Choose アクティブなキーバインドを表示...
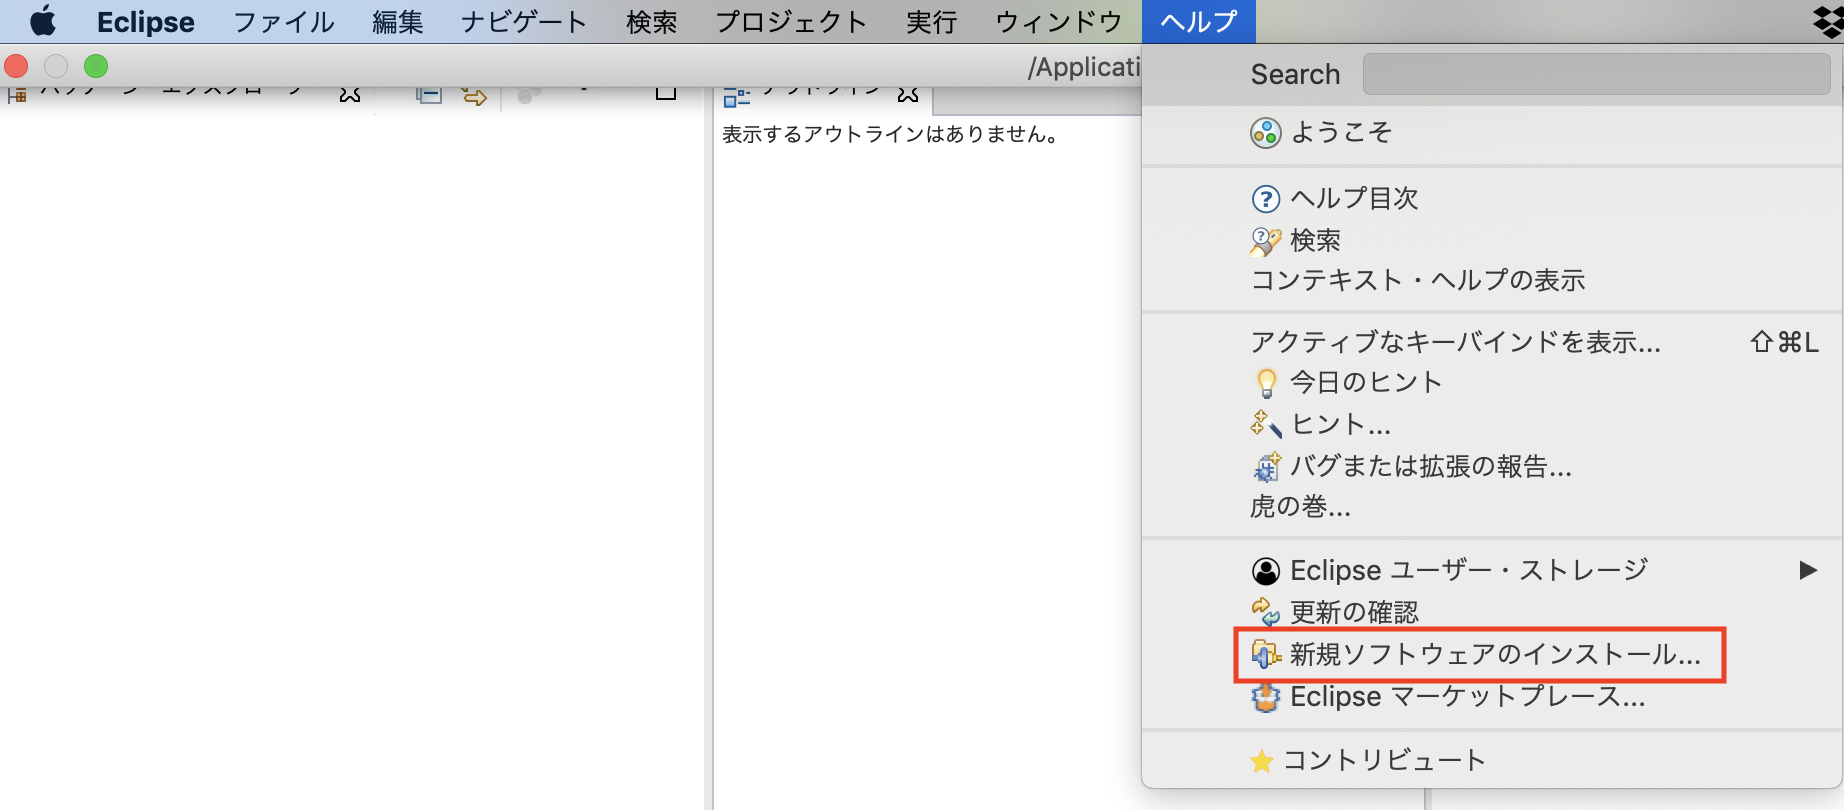Screen dimensions: 1844x810 coord(1492,342)
